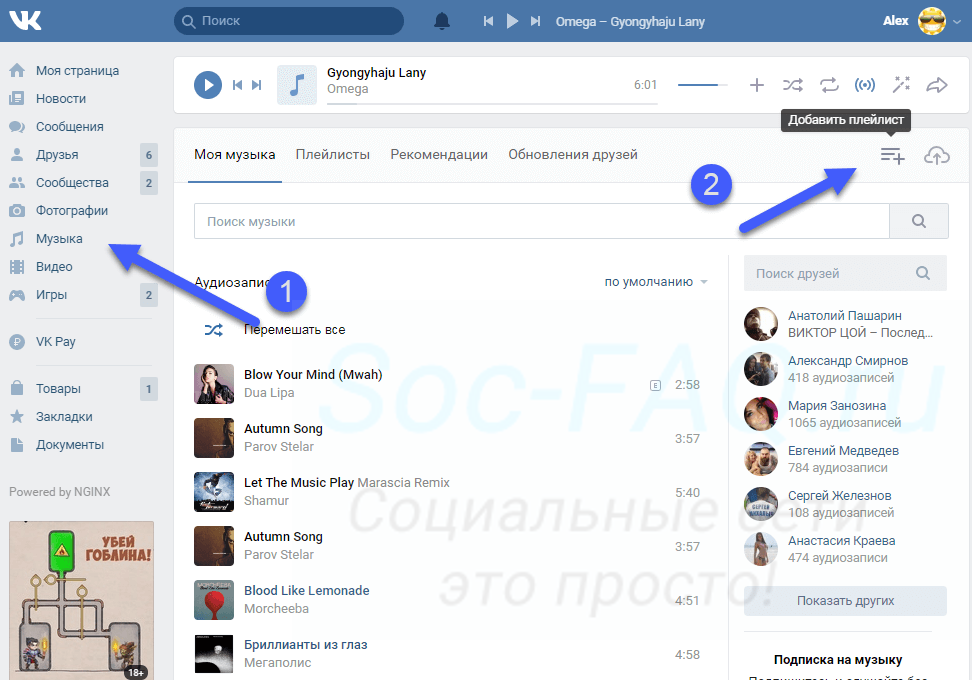The width and height of the screenshot is (972, 680).
Task: Click the Морcheeba artist link Morcheeba
Action: click(276, 609)
